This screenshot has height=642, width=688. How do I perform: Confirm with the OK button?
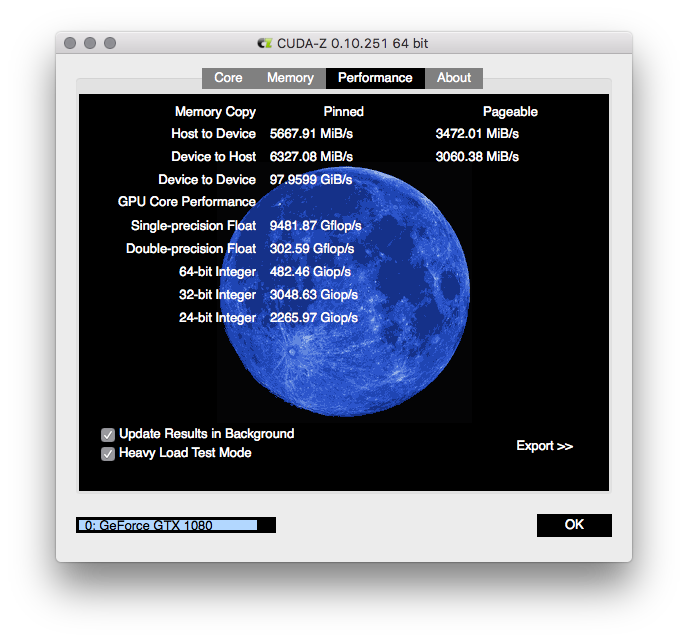574,525
